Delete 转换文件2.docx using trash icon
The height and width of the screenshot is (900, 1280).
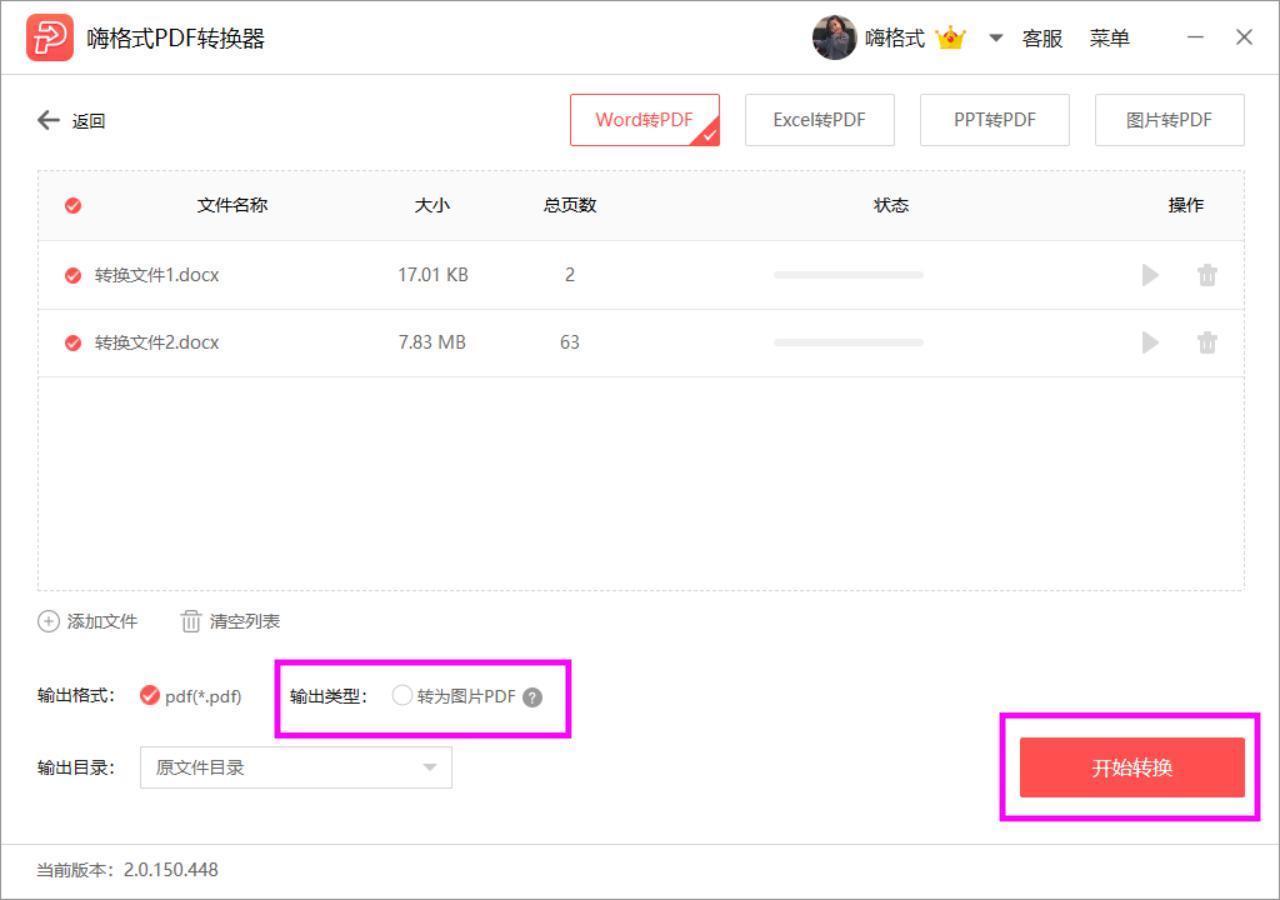(1207, 342)
